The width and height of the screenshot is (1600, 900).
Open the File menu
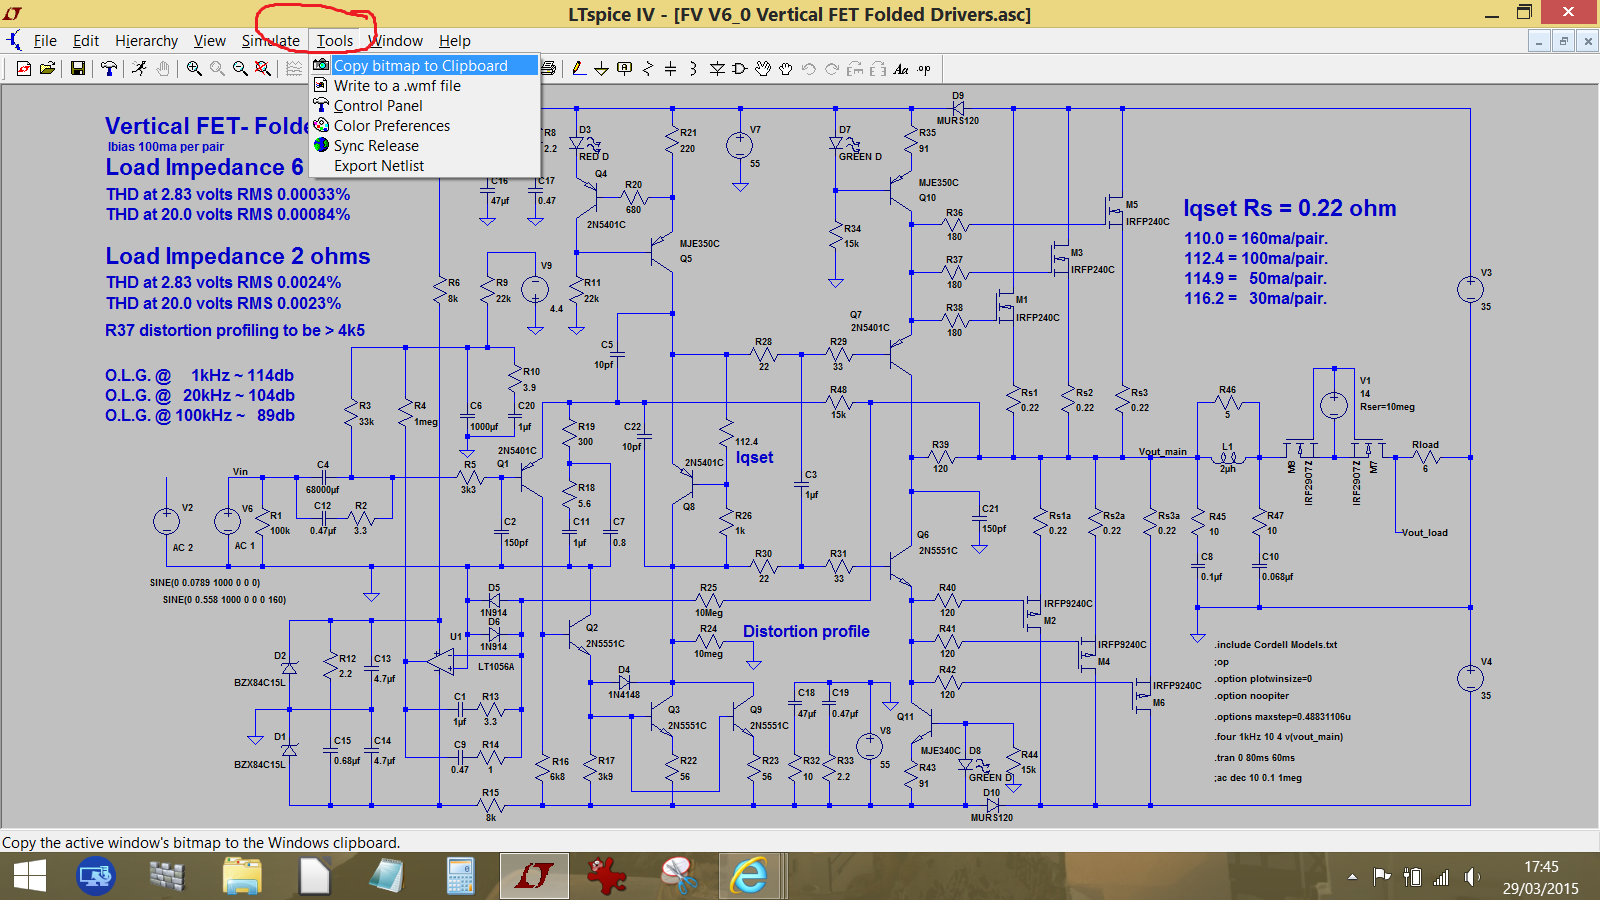[x=45, y=41]
